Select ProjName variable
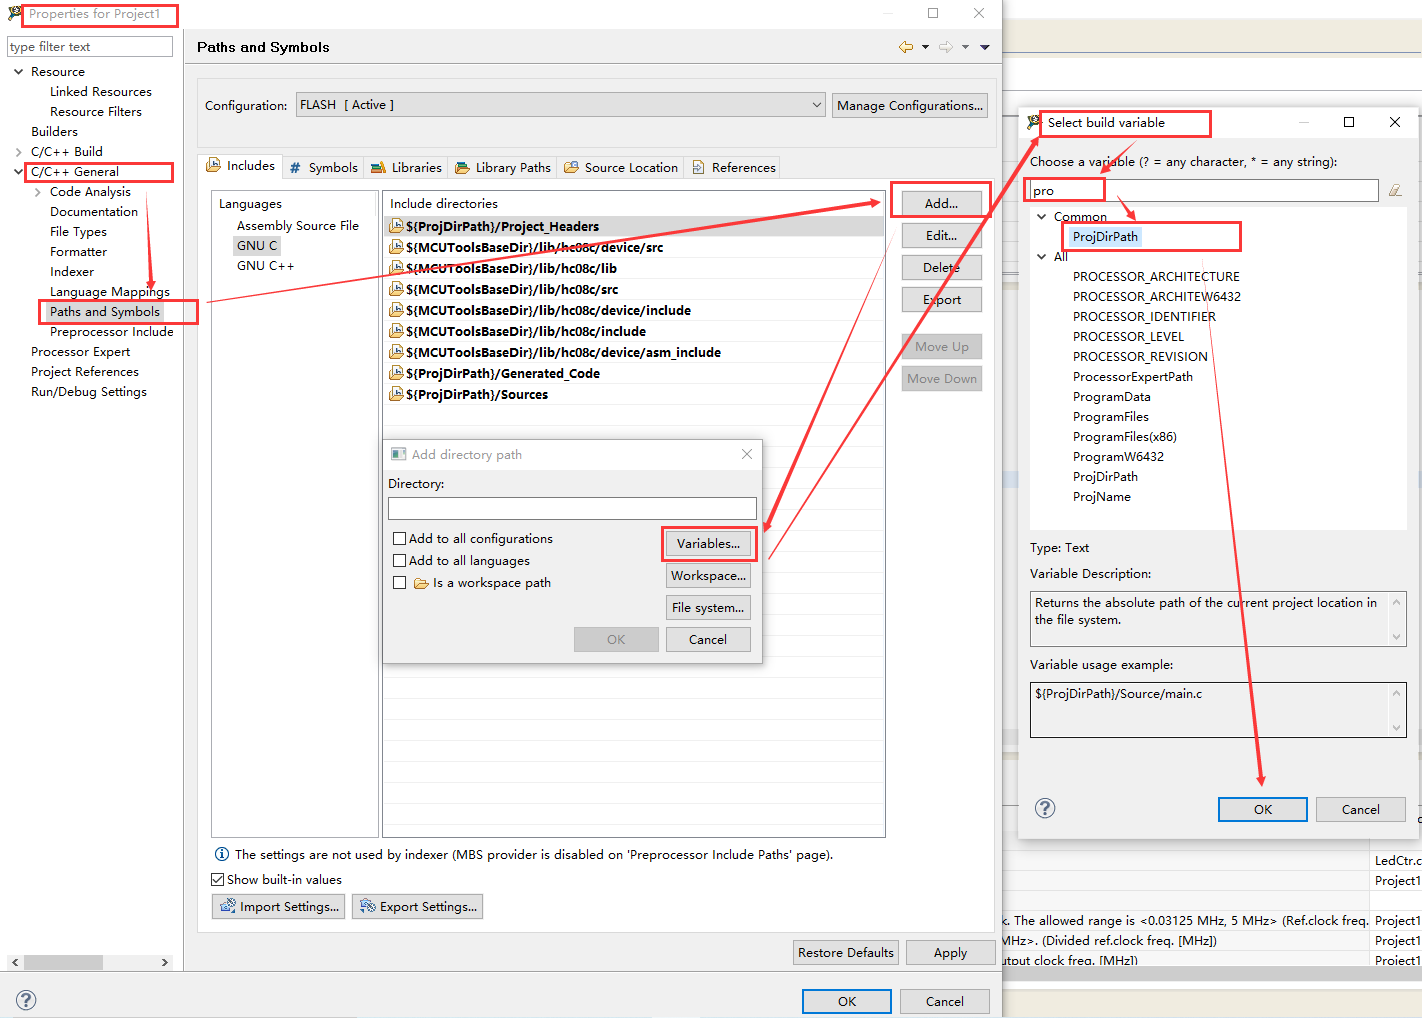The width and height of the screenshot is (1422, 1018). click(1102, 496)
